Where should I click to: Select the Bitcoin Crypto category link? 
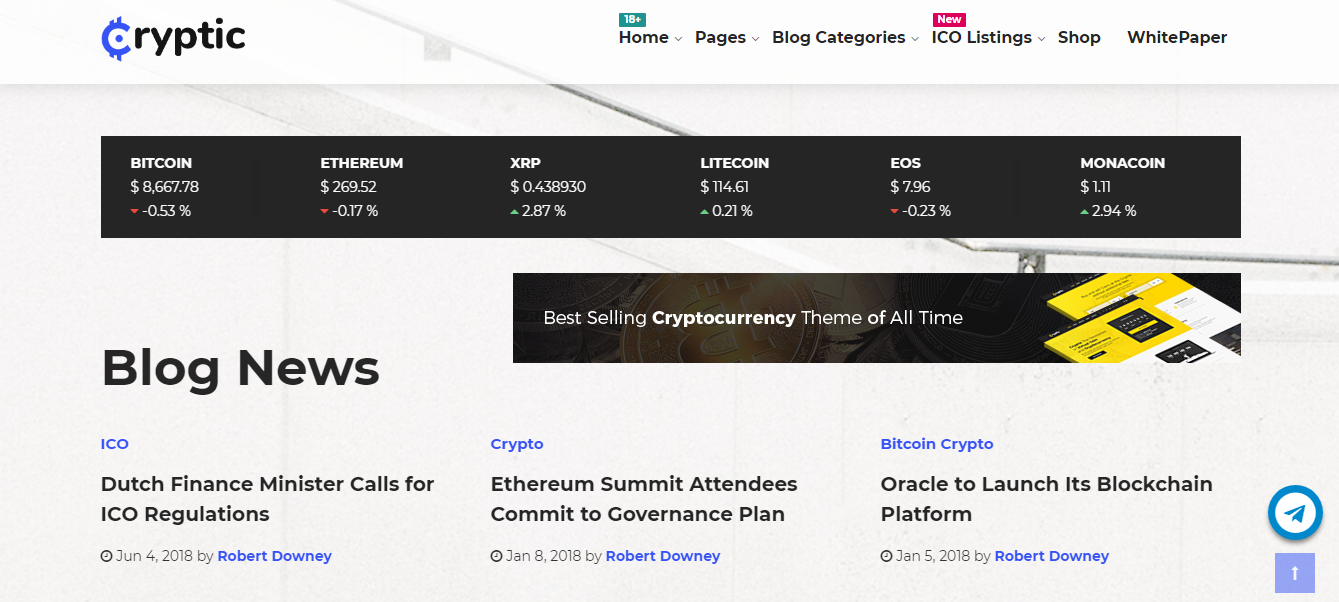point(937,444)
